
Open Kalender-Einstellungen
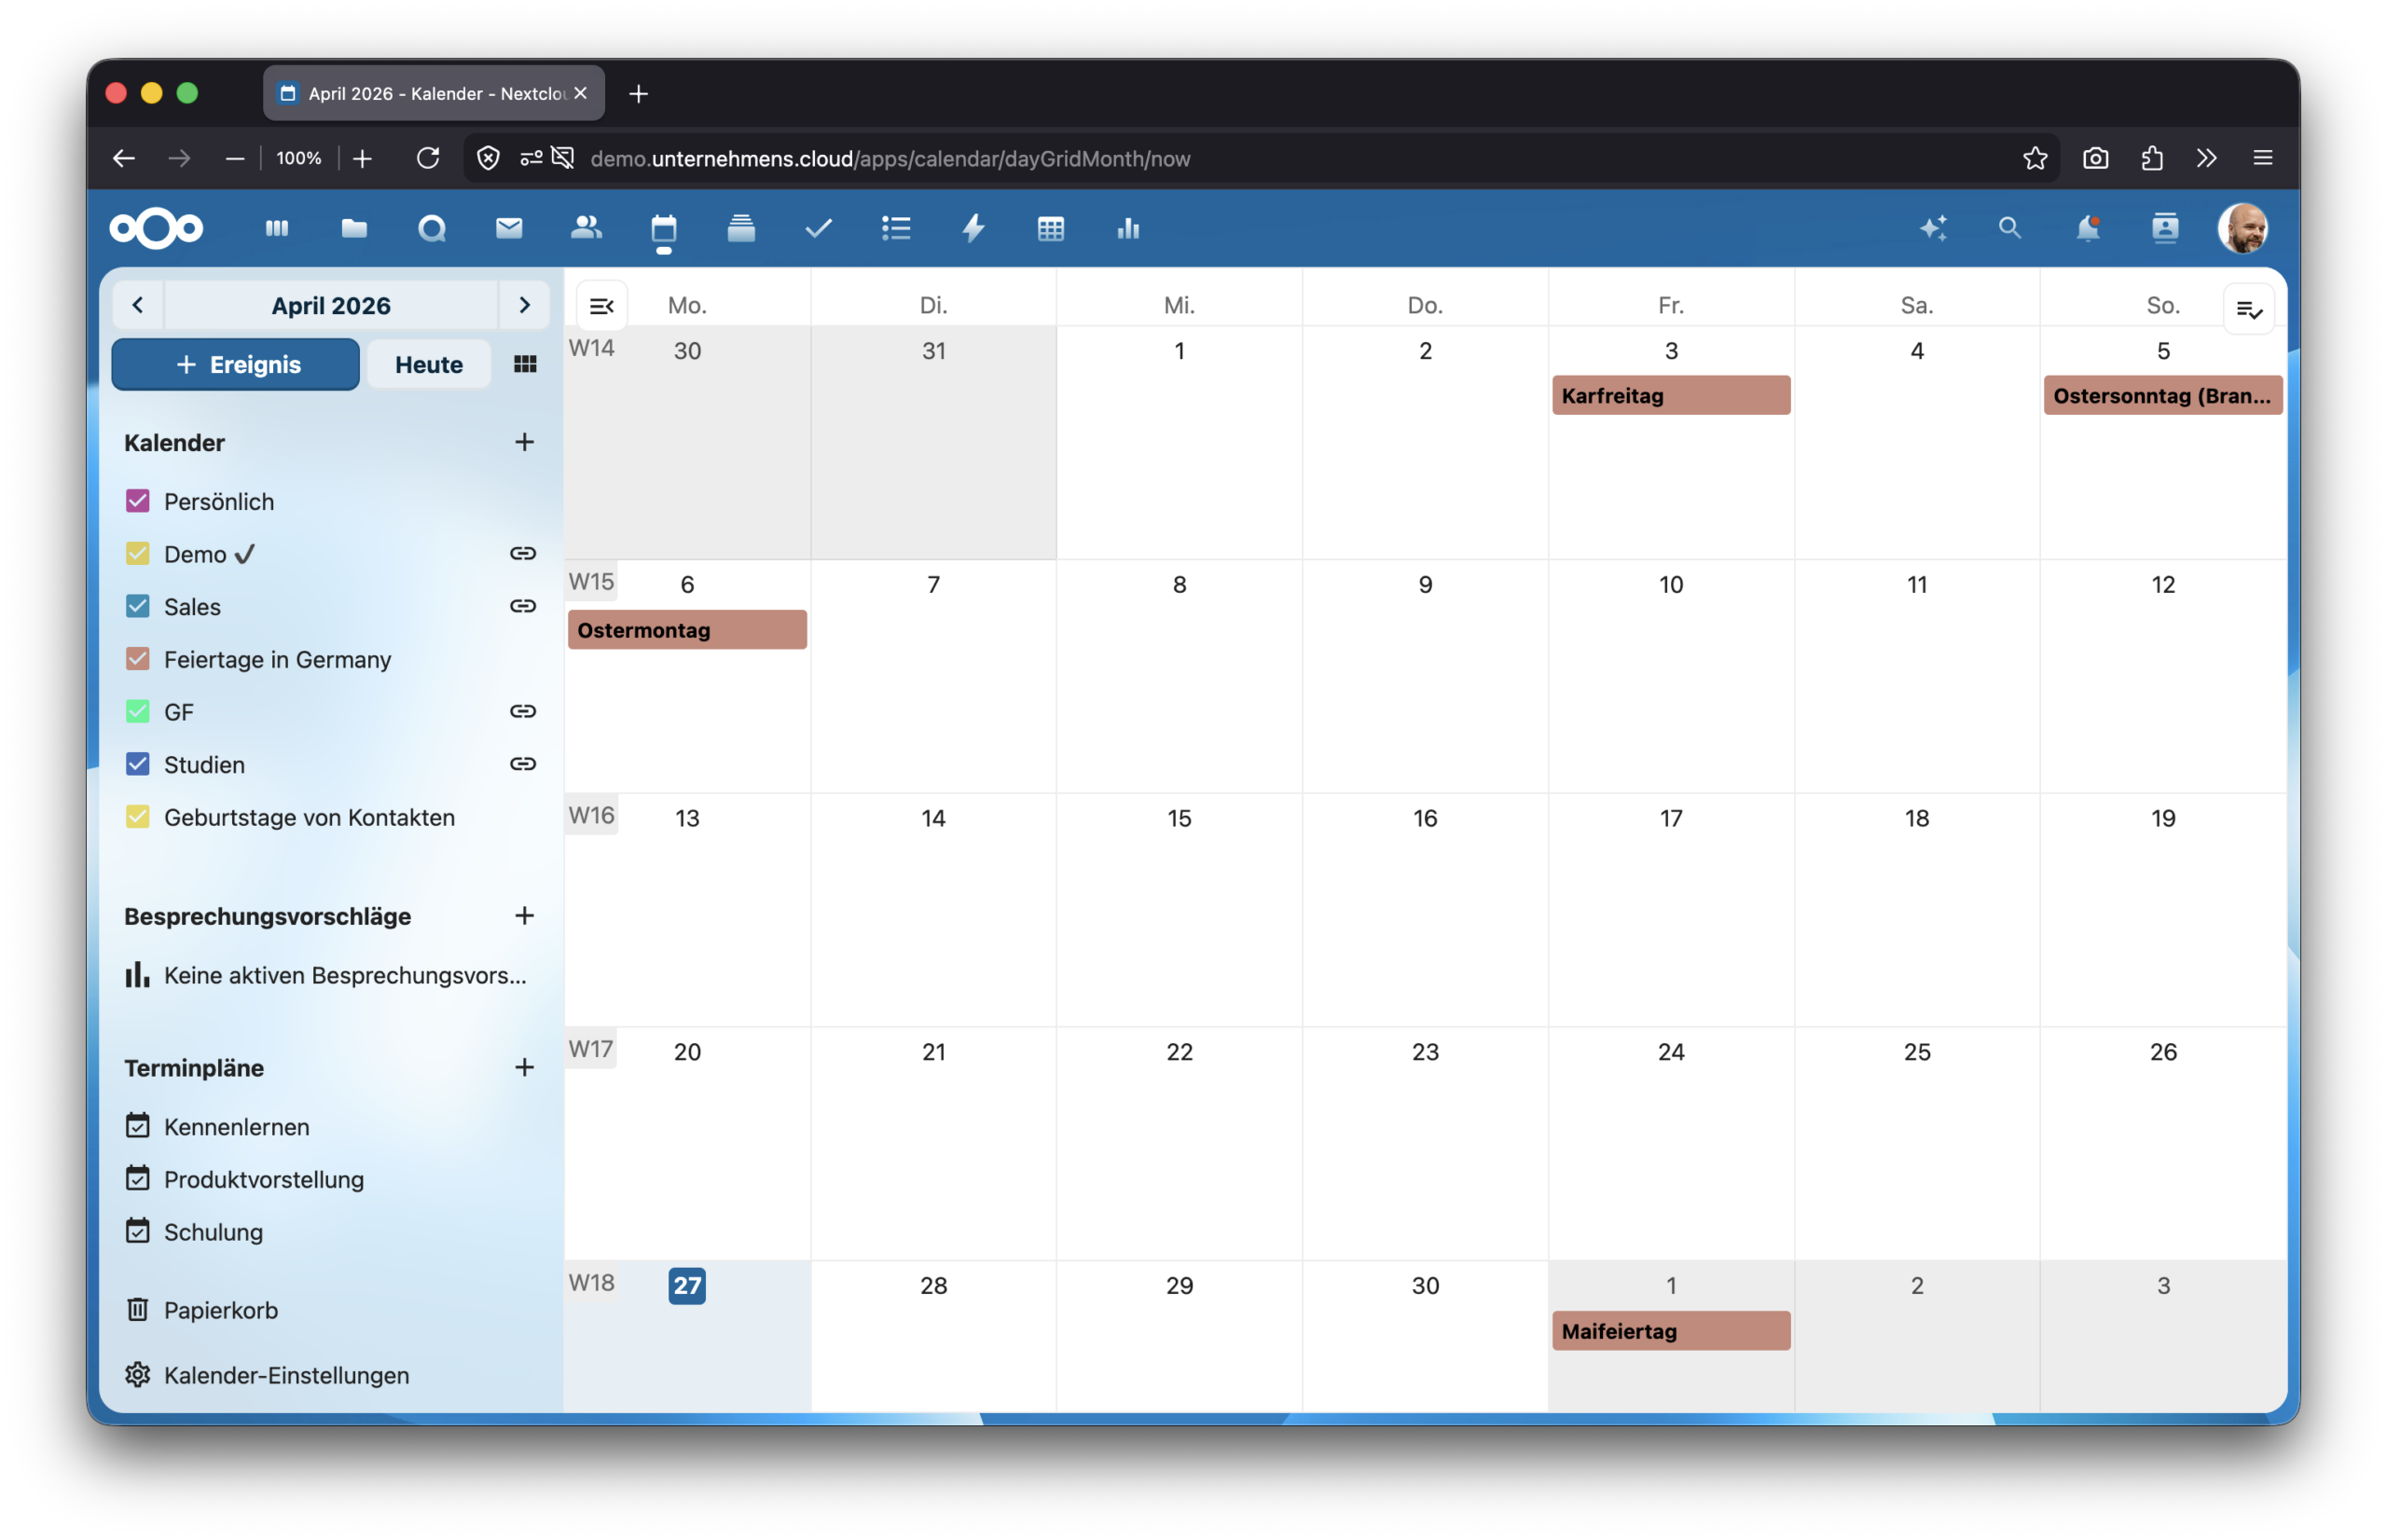(x=287, y=1374)
